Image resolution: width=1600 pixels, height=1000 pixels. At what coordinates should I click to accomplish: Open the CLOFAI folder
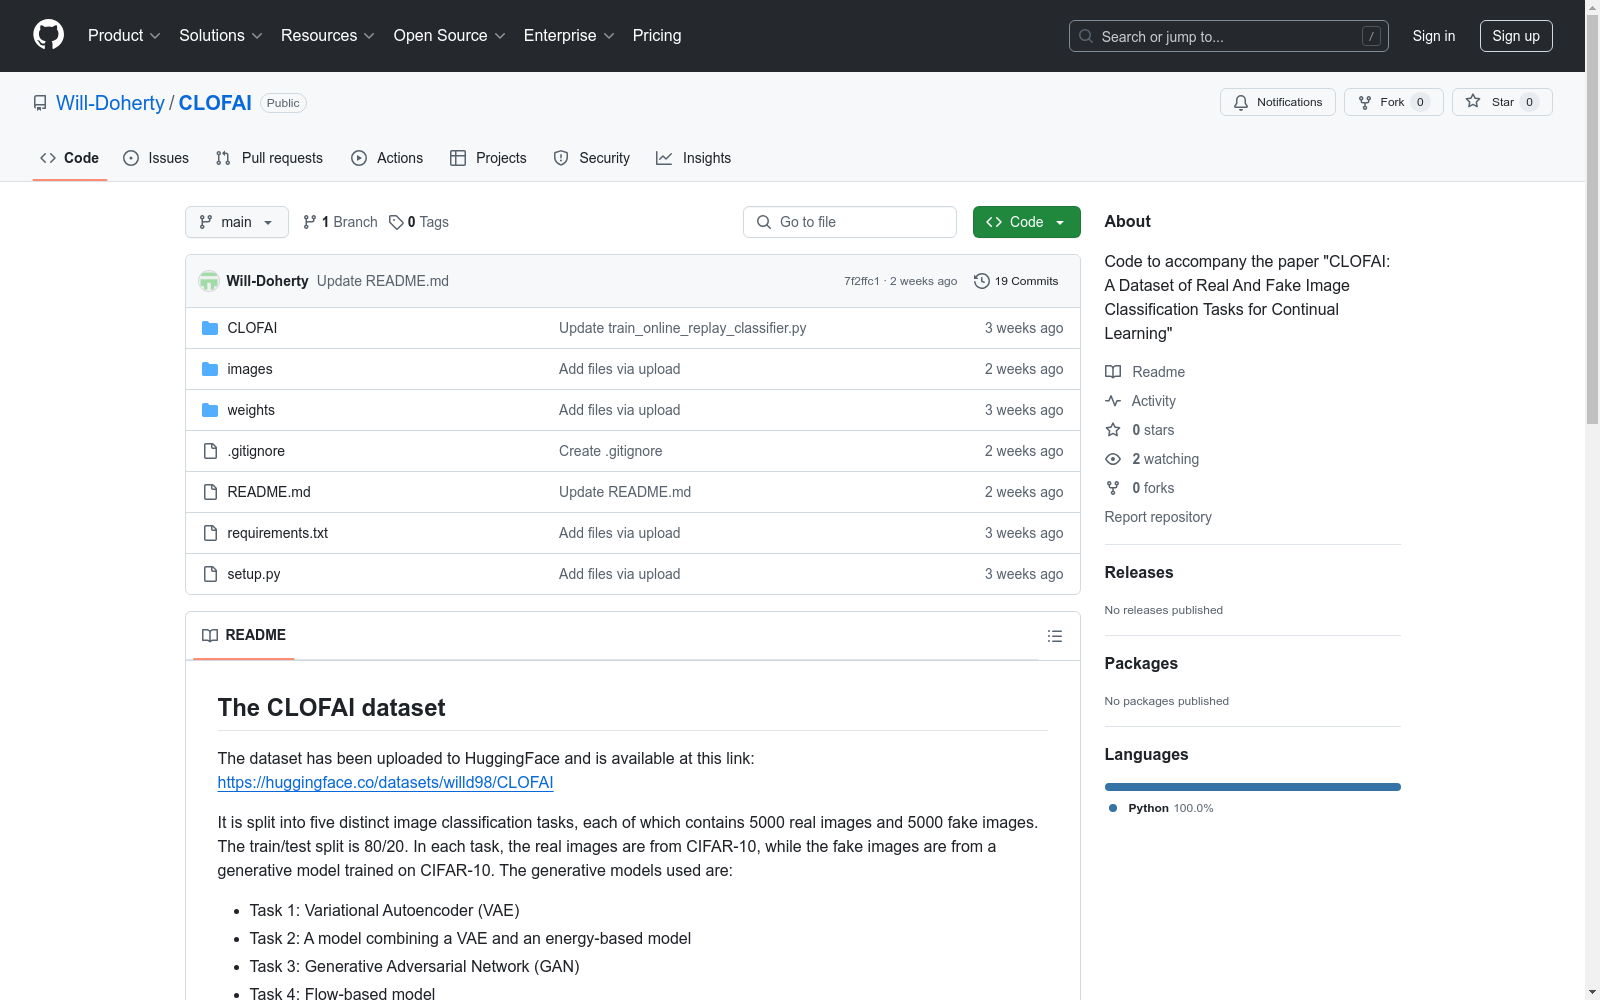tap(252, 328)
